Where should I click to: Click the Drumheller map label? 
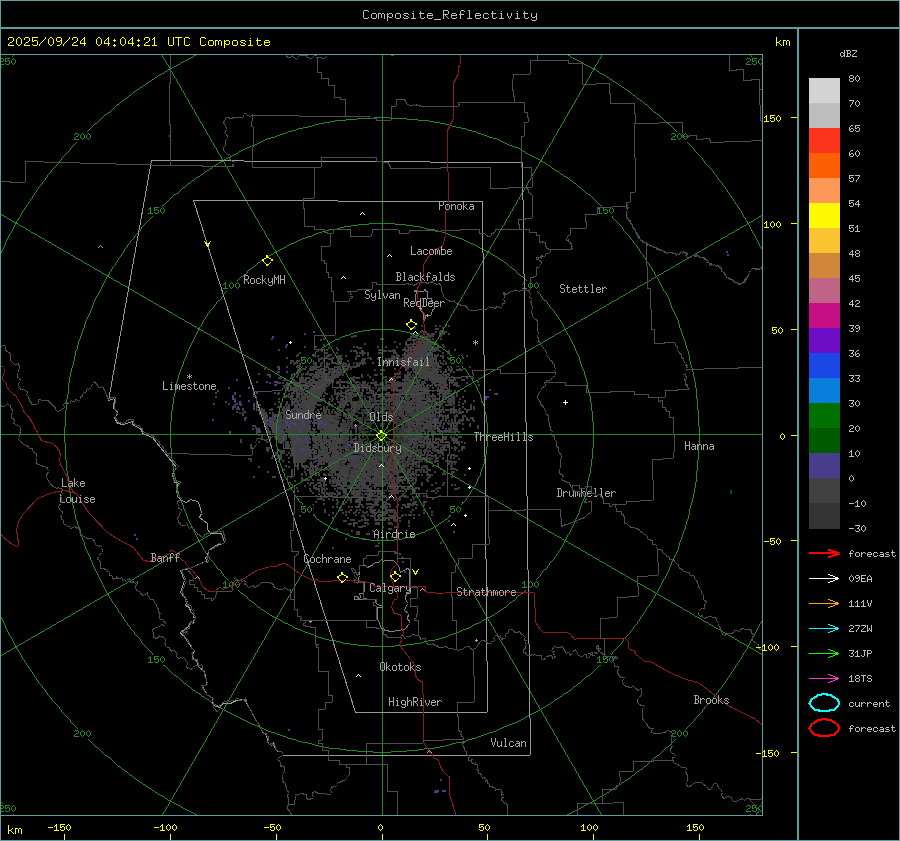pos(586,493)
